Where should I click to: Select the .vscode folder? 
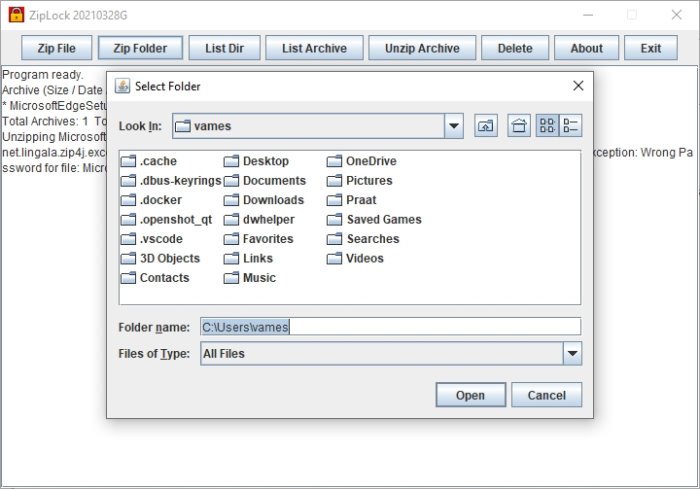point(152,239)
